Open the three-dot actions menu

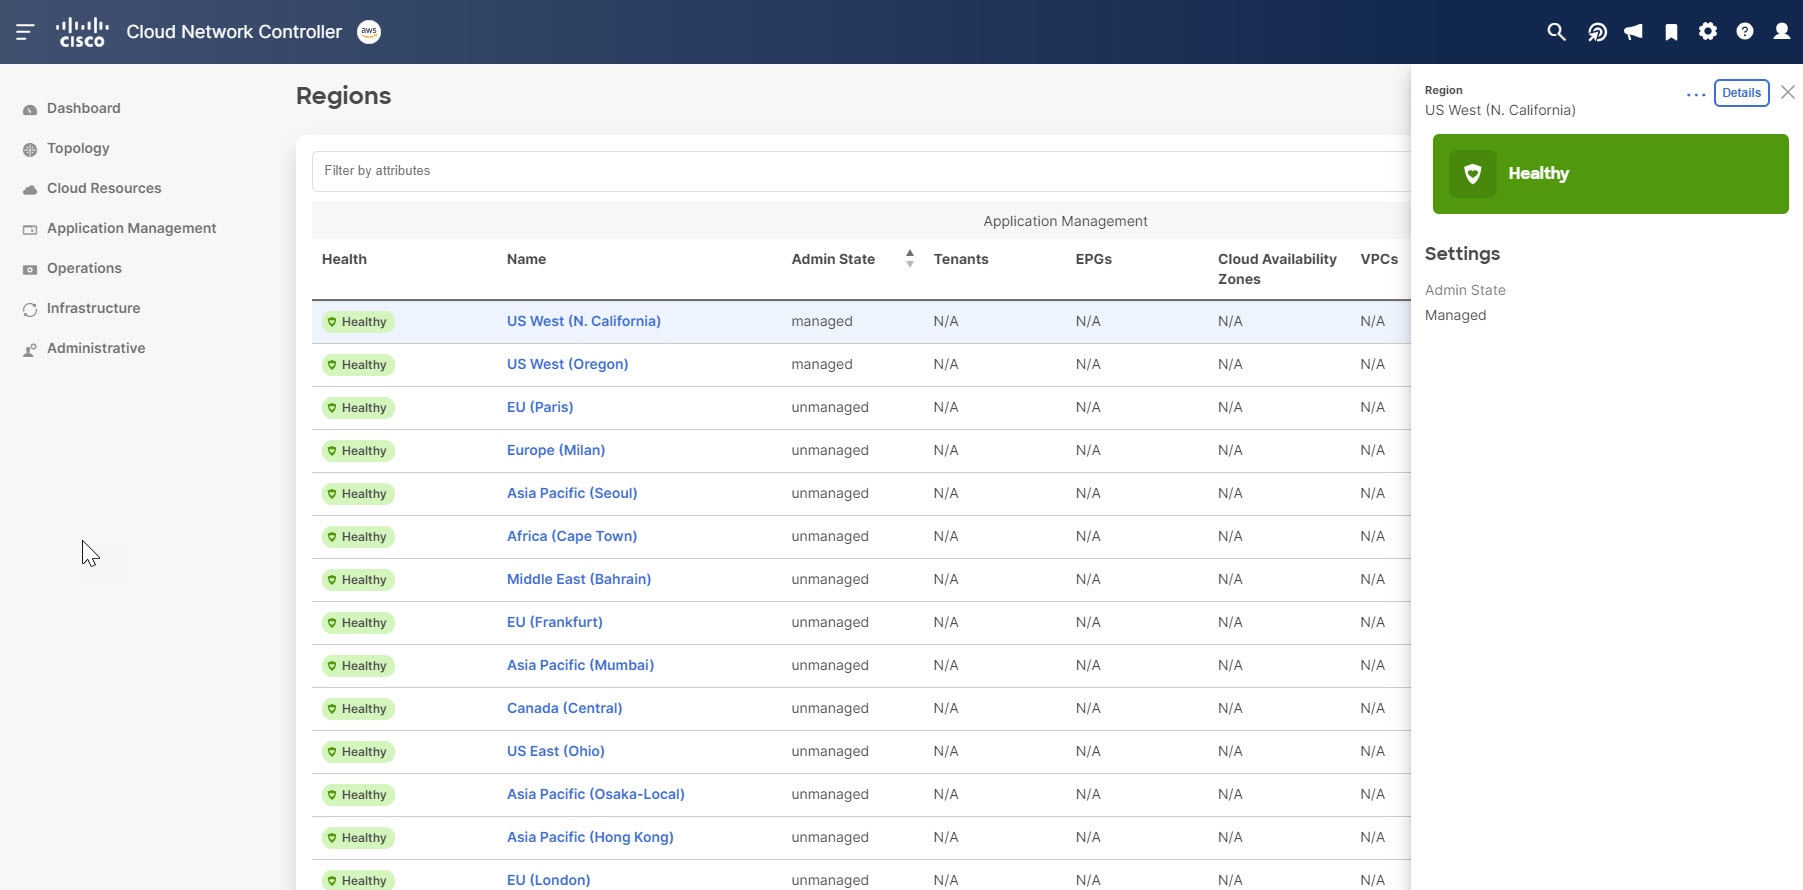[1695, 94]
